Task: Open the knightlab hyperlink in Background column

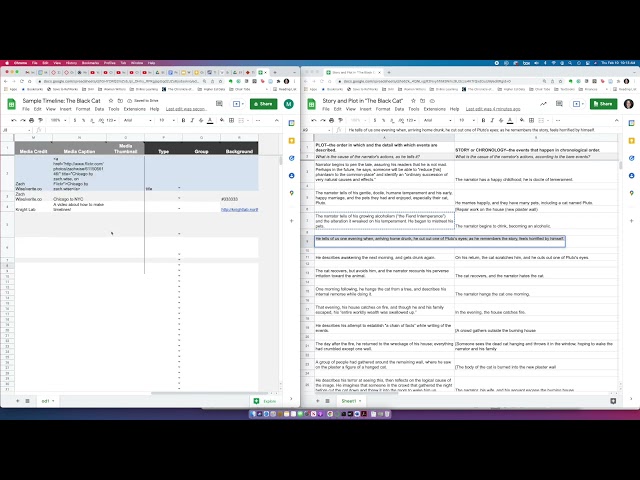Action: click(x=240, y=209)
